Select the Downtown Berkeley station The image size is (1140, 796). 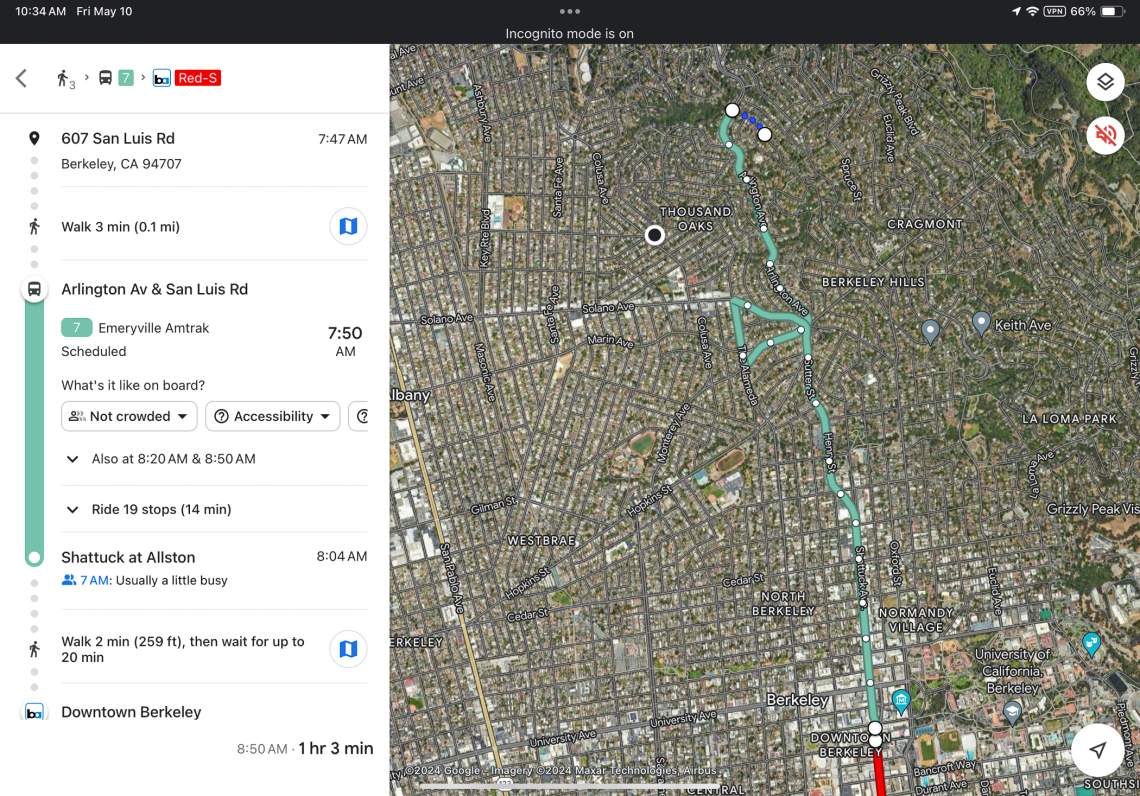click(x=131, y=712)
